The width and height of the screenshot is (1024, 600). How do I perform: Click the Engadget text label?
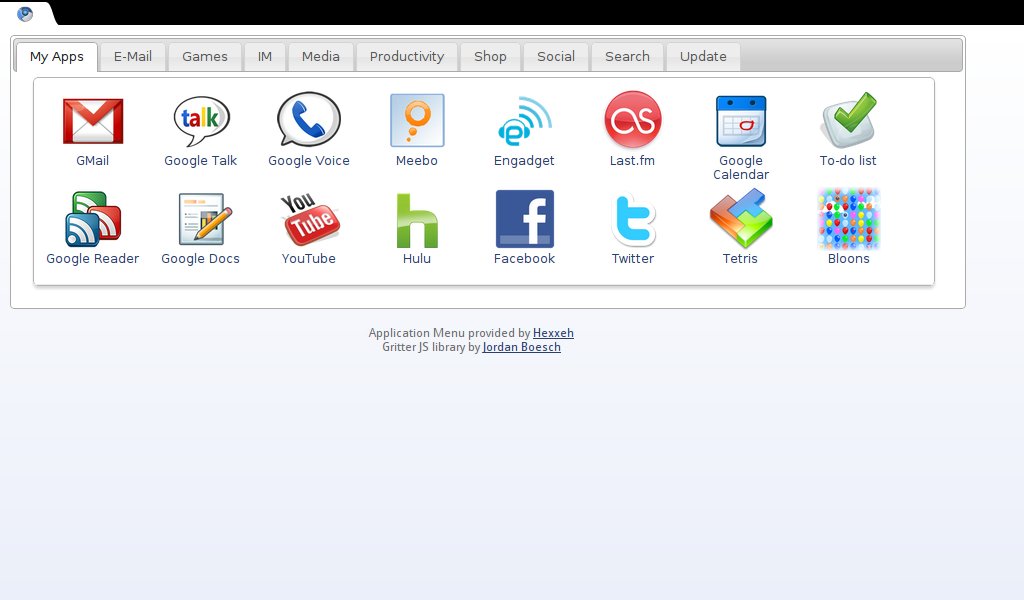tap(524, 161)
